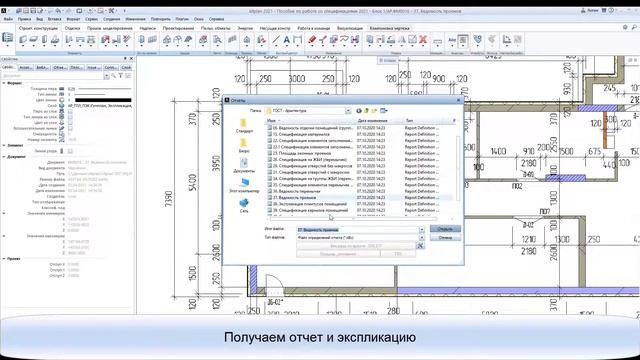
Task: Go back in the Отчеты dialog
Action: (x=359, y=111)
